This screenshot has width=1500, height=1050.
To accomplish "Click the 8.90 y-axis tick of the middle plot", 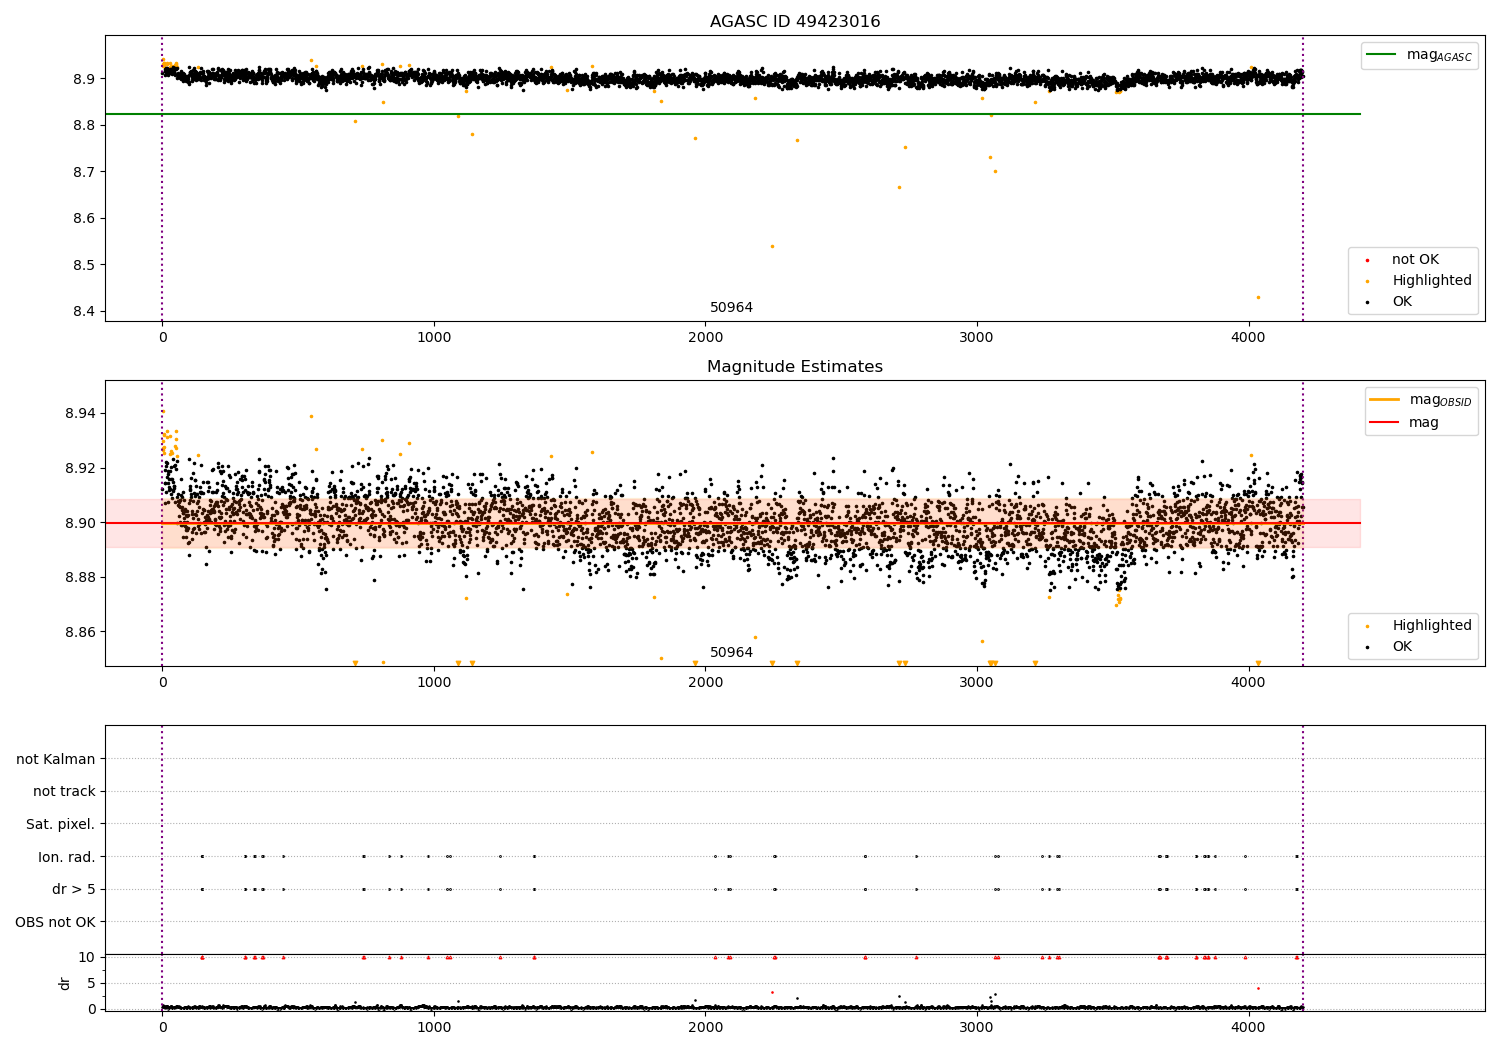I will click(82, 523).
